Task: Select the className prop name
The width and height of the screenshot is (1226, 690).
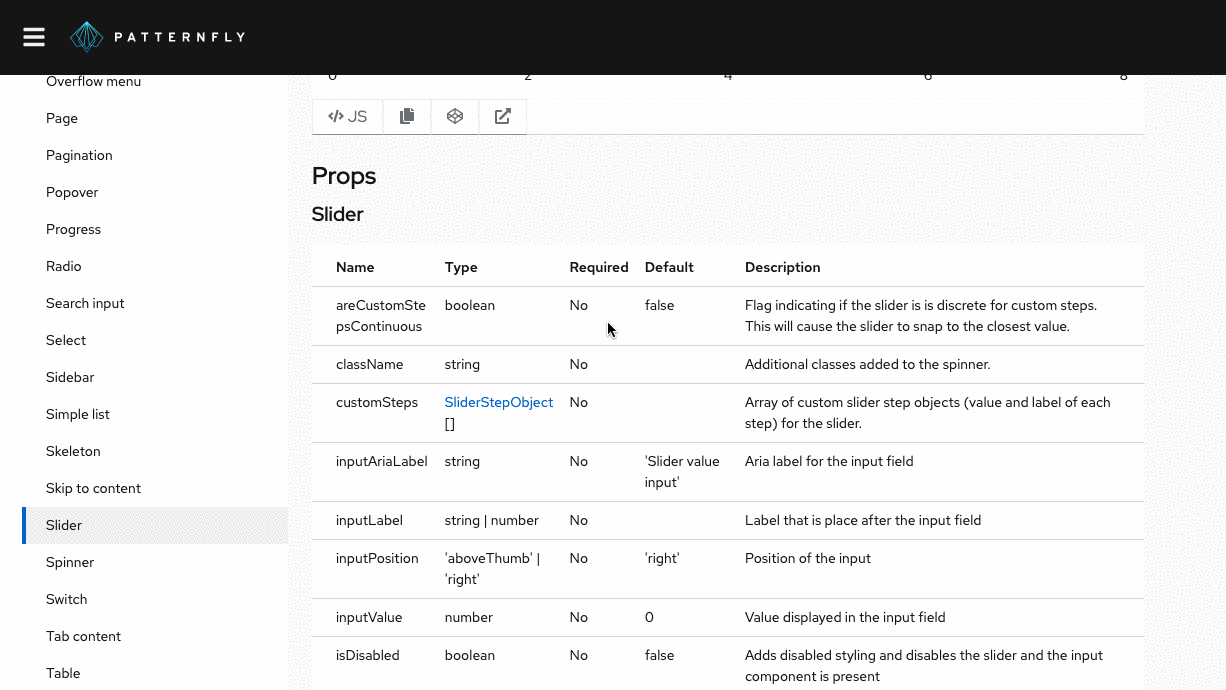Action: [x=370, y=364]
